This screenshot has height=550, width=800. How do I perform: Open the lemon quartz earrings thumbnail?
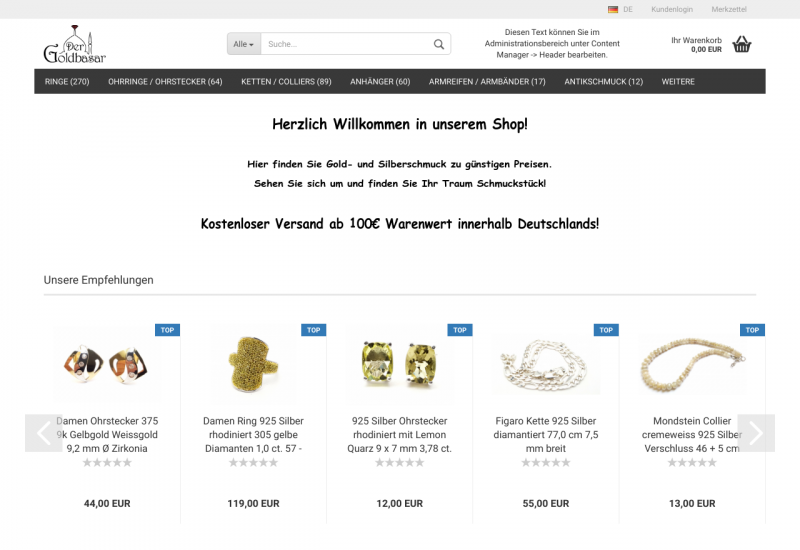400,365
